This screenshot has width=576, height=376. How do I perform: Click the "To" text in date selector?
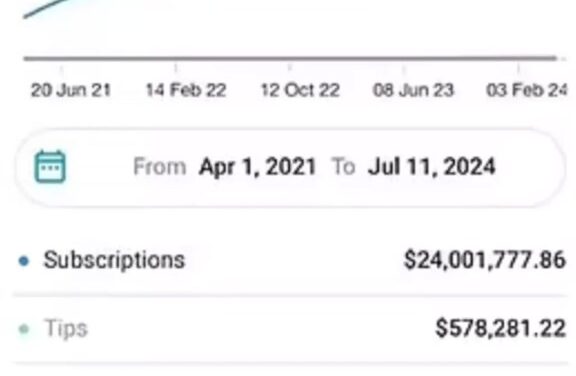coord(343,167)
